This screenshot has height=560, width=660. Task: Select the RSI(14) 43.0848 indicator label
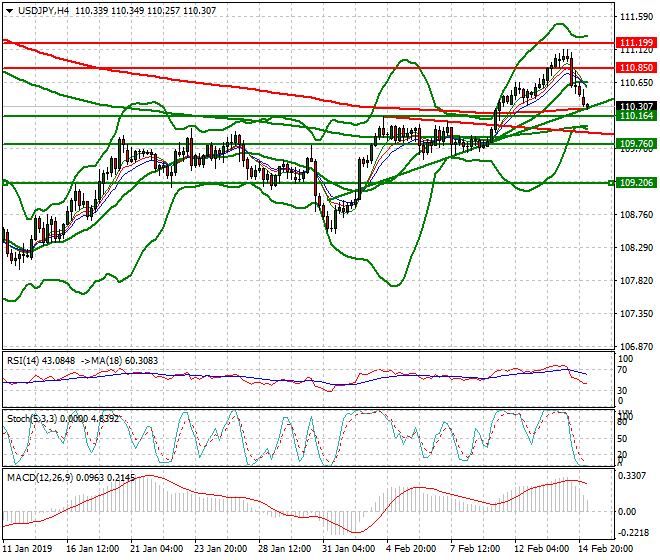click(x=41, y=361)
